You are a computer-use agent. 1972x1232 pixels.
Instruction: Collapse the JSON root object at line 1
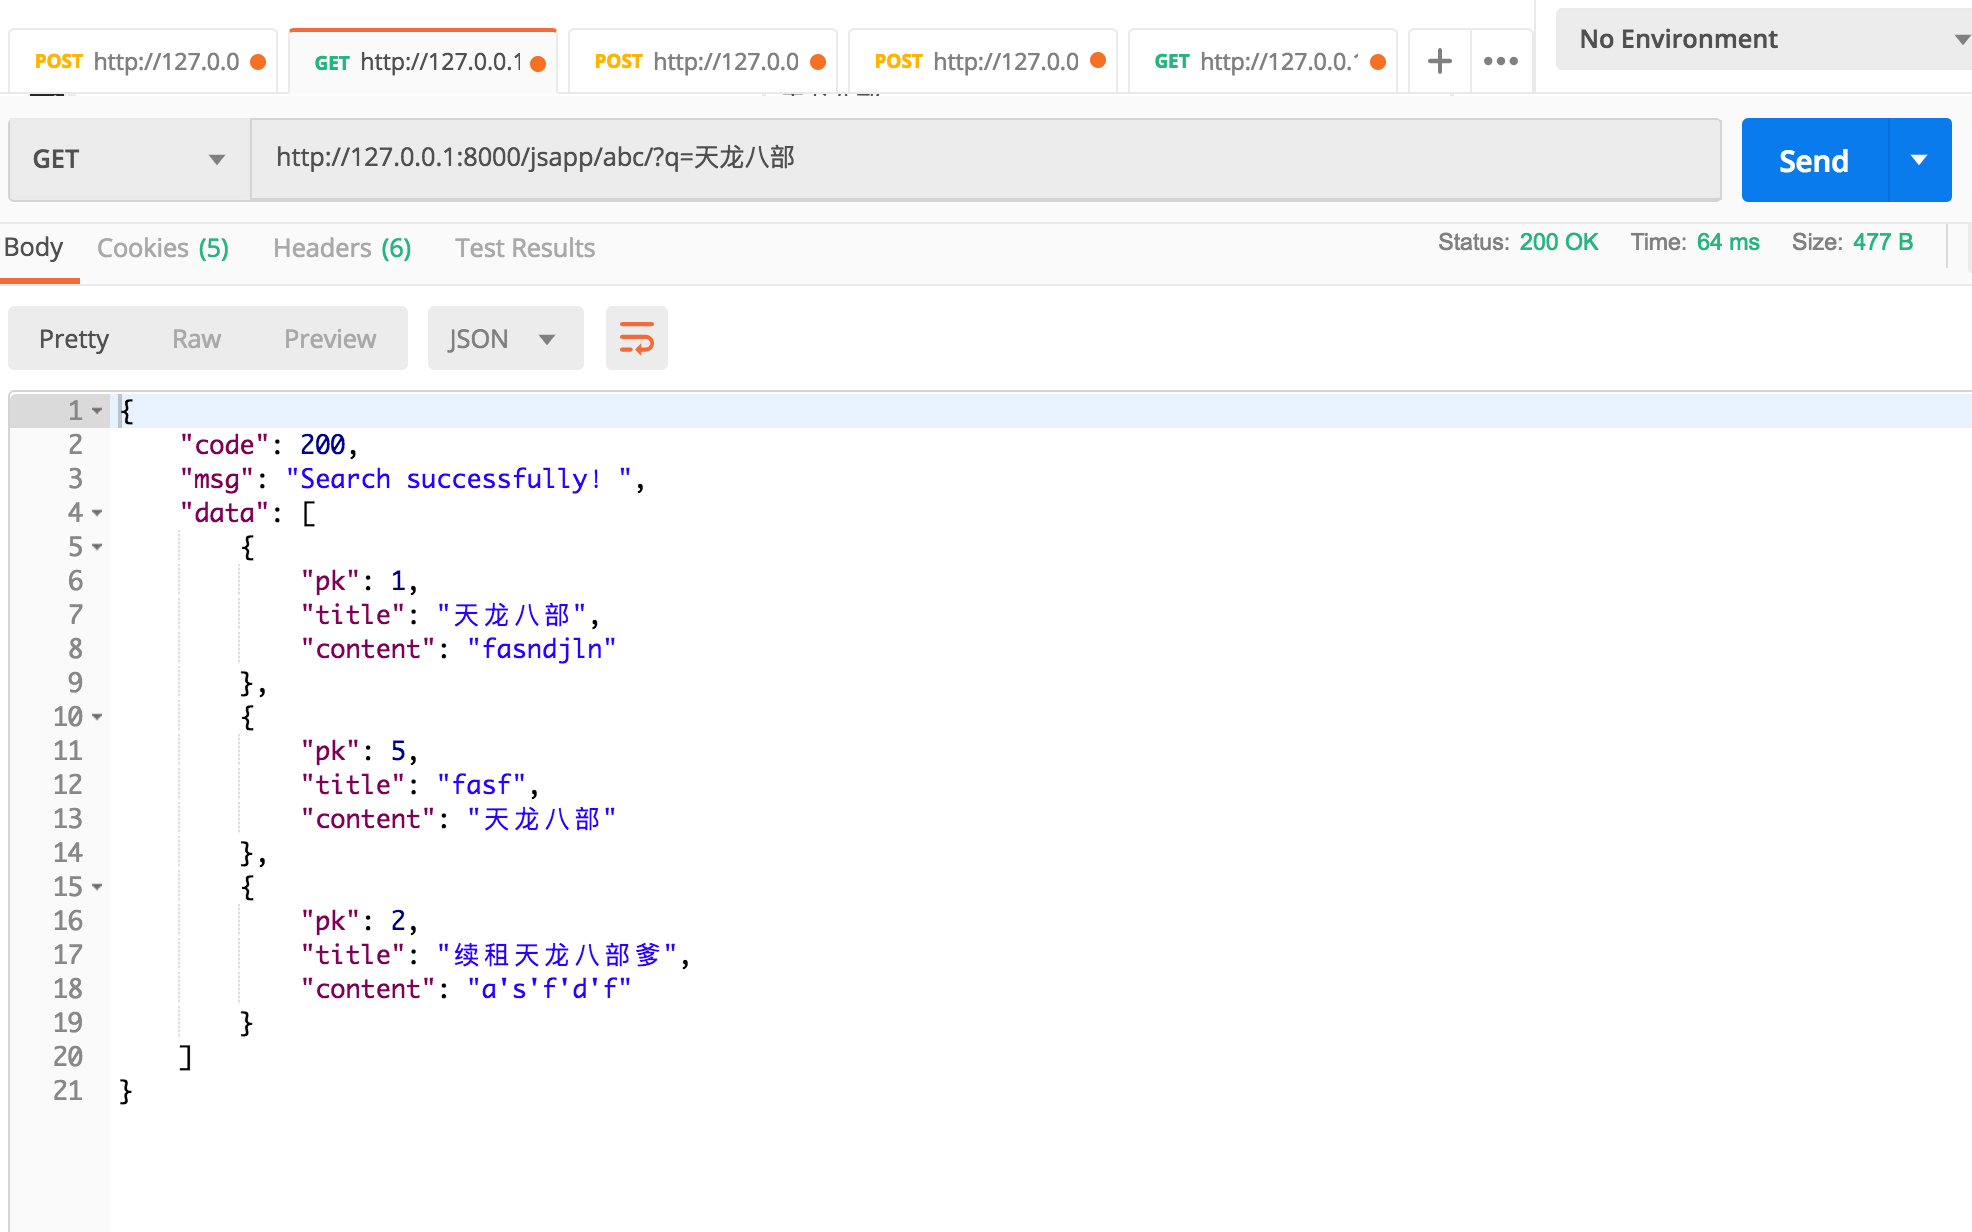pos(97,411)
